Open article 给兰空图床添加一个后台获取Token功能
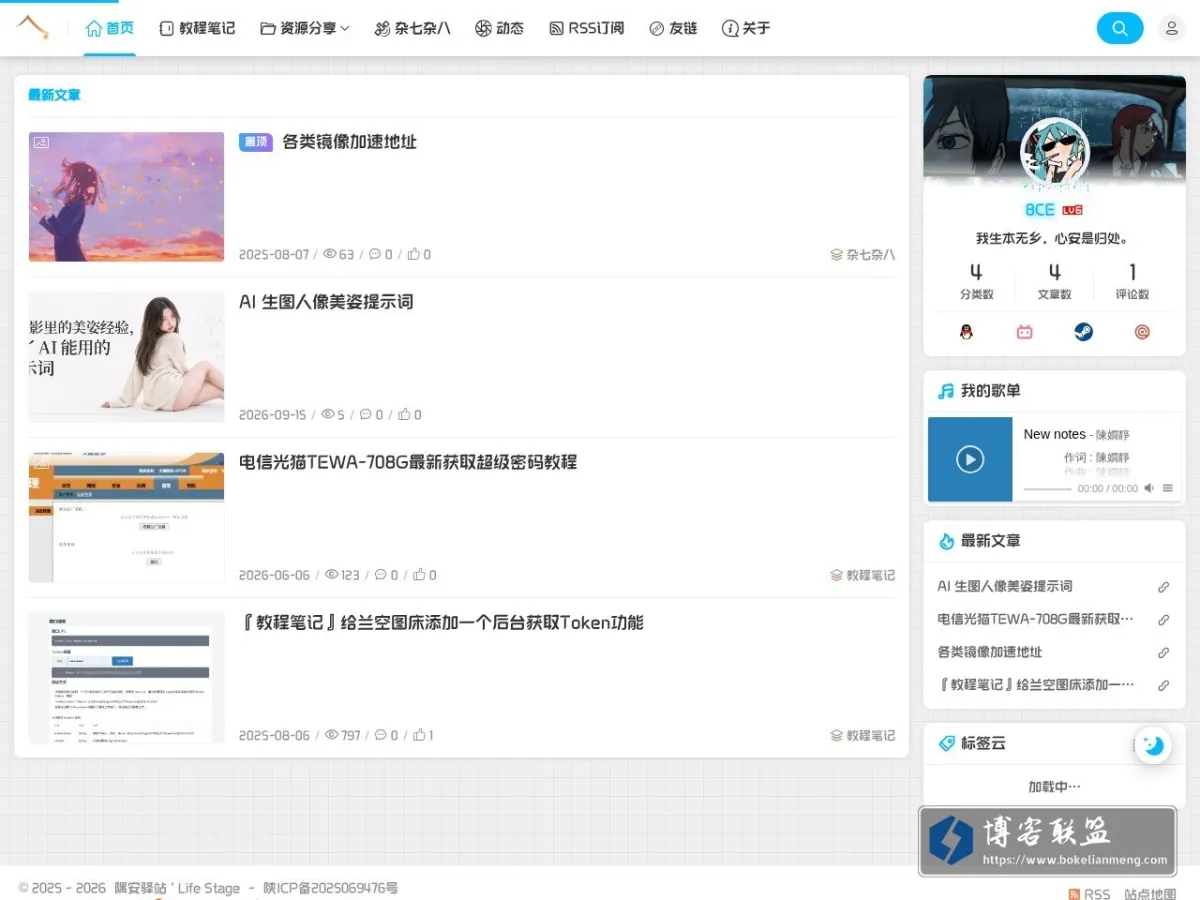The width and height of the screenshot is (1200, 900). click(441, 622)
